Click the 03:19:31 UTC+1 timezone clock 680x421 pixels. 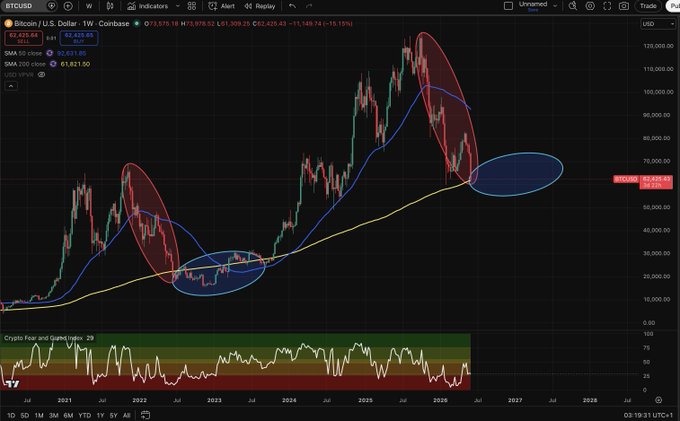click(648, 415)
